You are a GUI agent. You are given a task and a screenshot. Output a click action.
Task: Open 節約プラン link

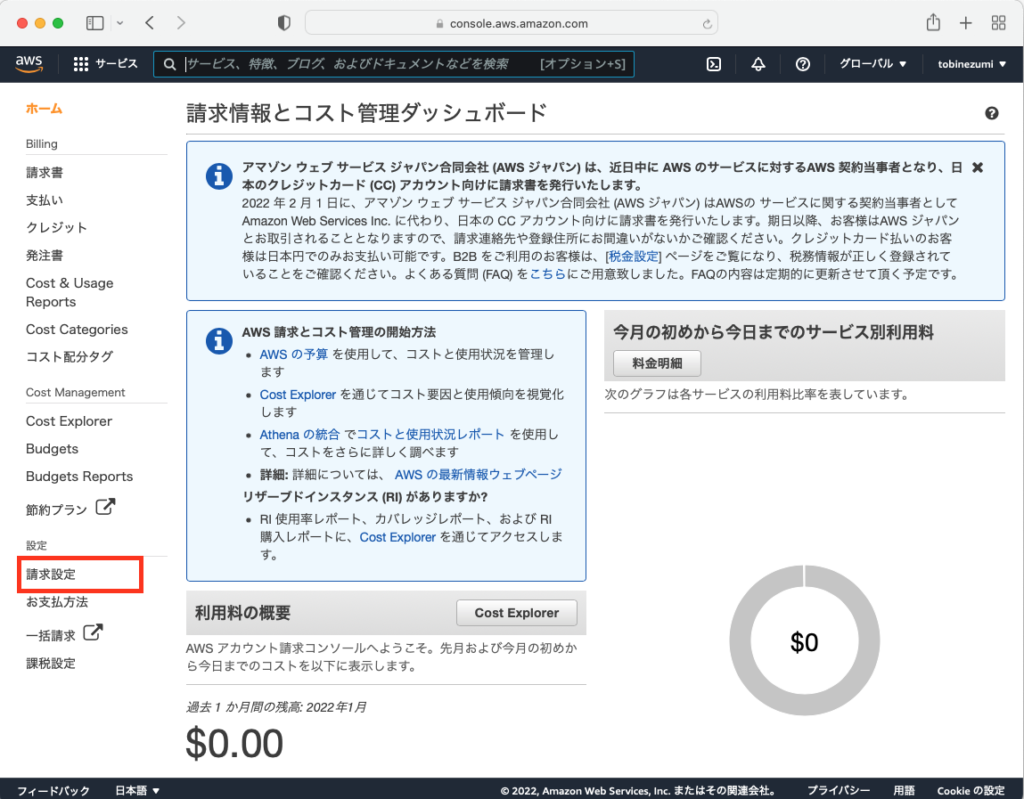click(x=56, y=510)
